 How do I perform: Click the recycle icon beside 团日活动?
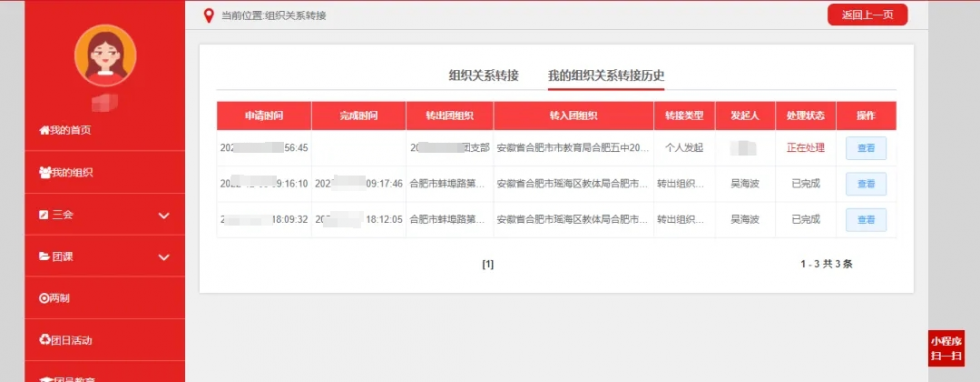click(x=44, y=340)
